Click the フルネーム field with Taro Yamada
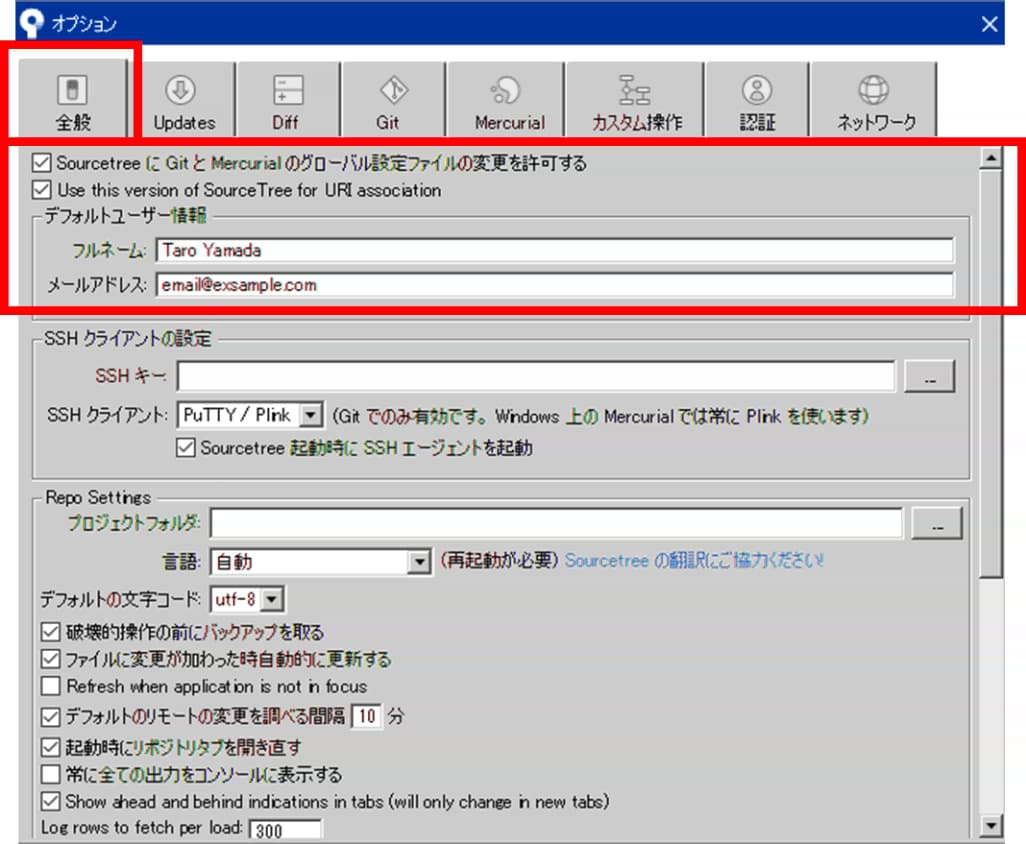The image size is (1026, 844). 554,250
